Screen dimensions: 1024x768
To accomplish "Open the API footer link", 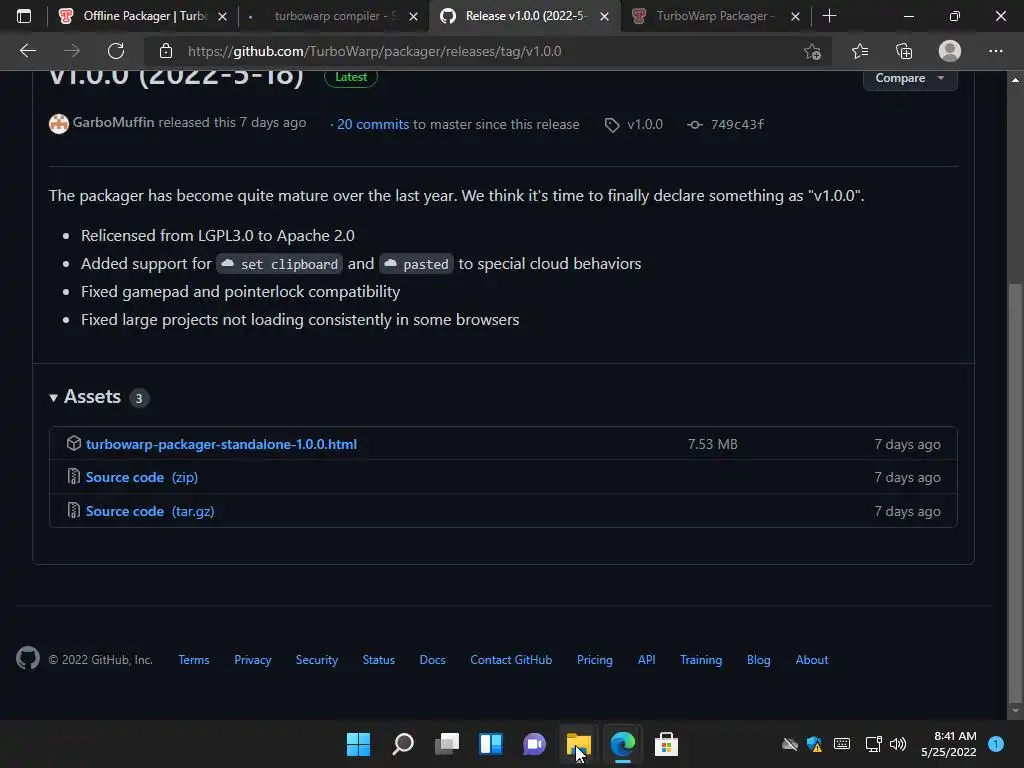I will click(647, 660).
